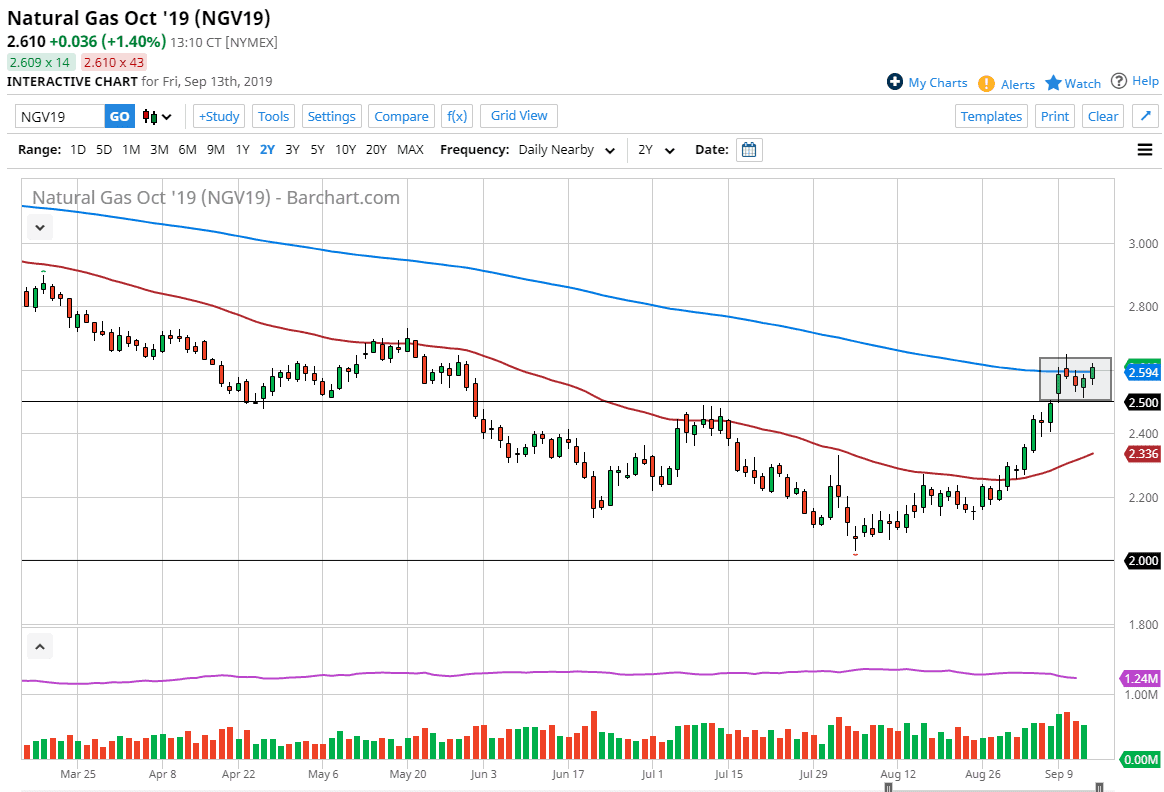1164x792 pixels.
Task: Click the NGV19 symbol input field
Action: (60, 116)
